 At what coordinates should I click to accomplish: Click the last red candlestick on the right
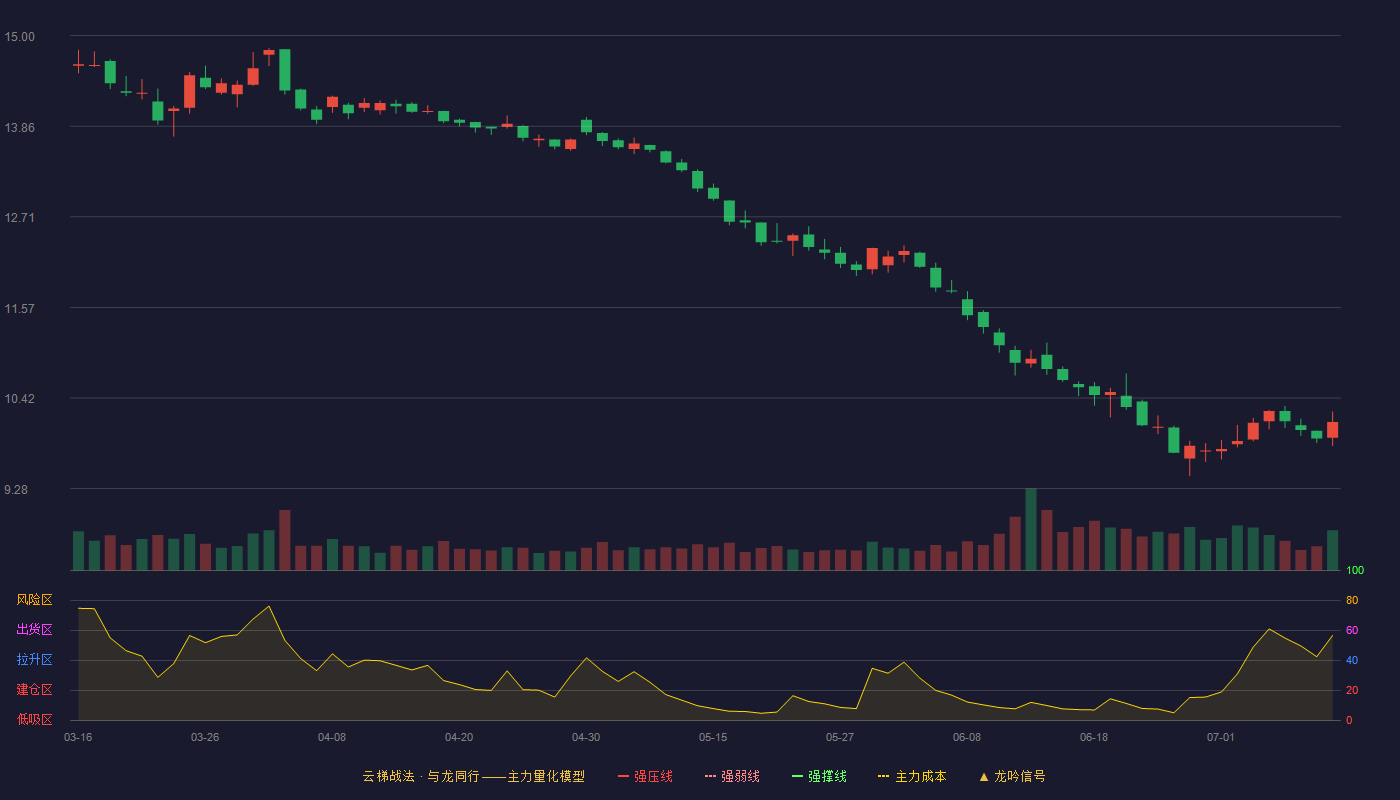1332,430
